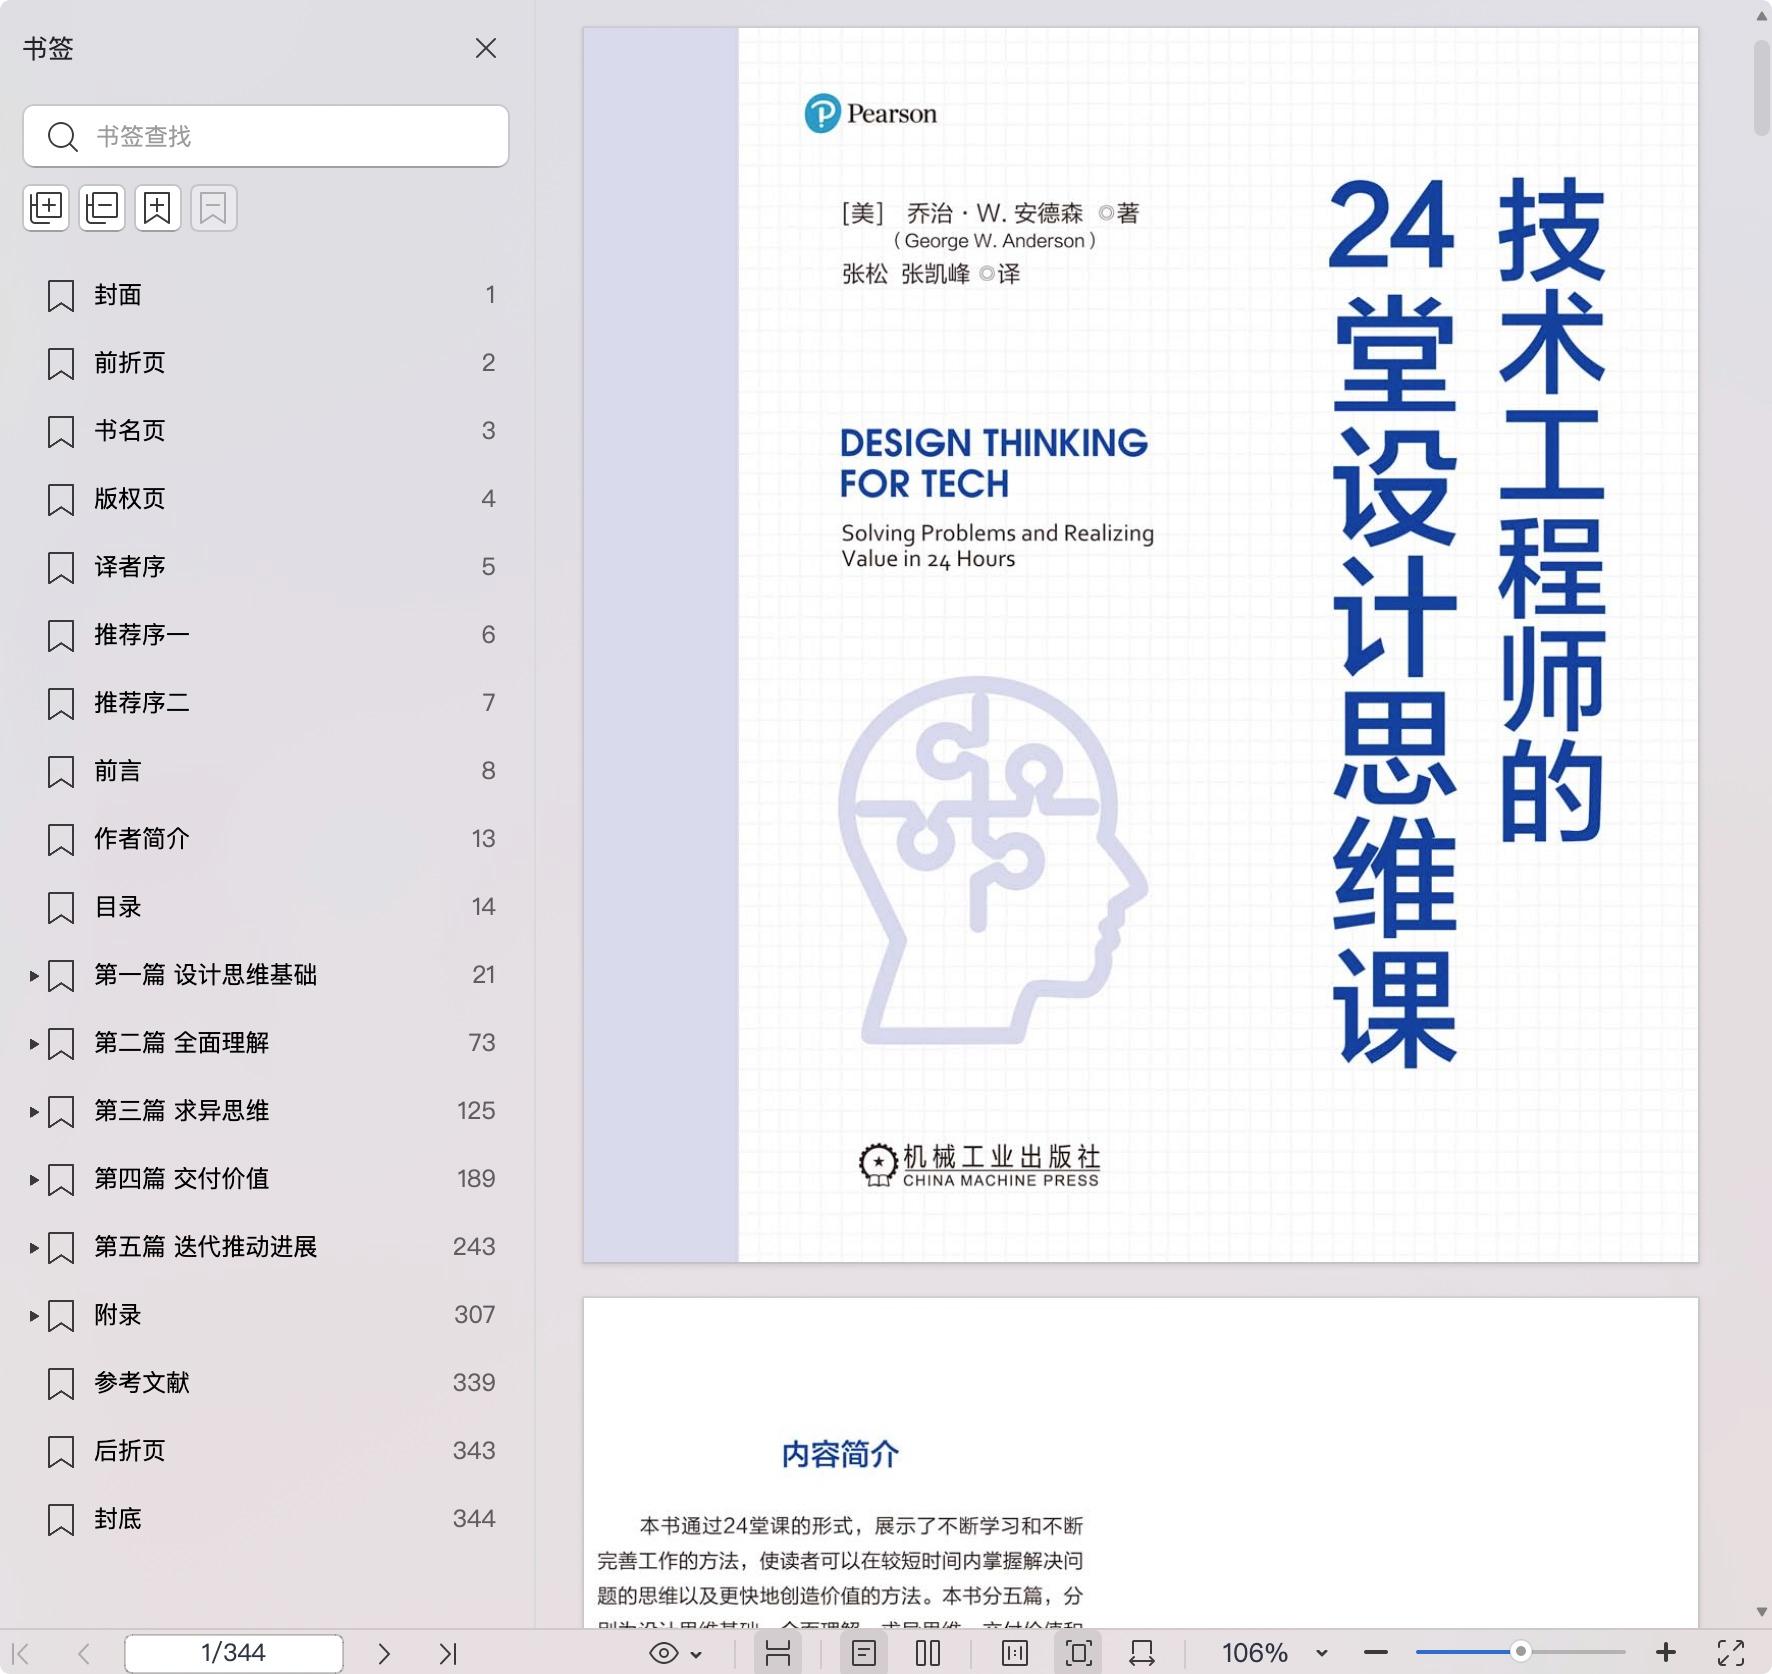Expand the 第一篇 设计思维基础 bookmark
Viewport: 1772px width, 1674px height.
coord(33,975)
